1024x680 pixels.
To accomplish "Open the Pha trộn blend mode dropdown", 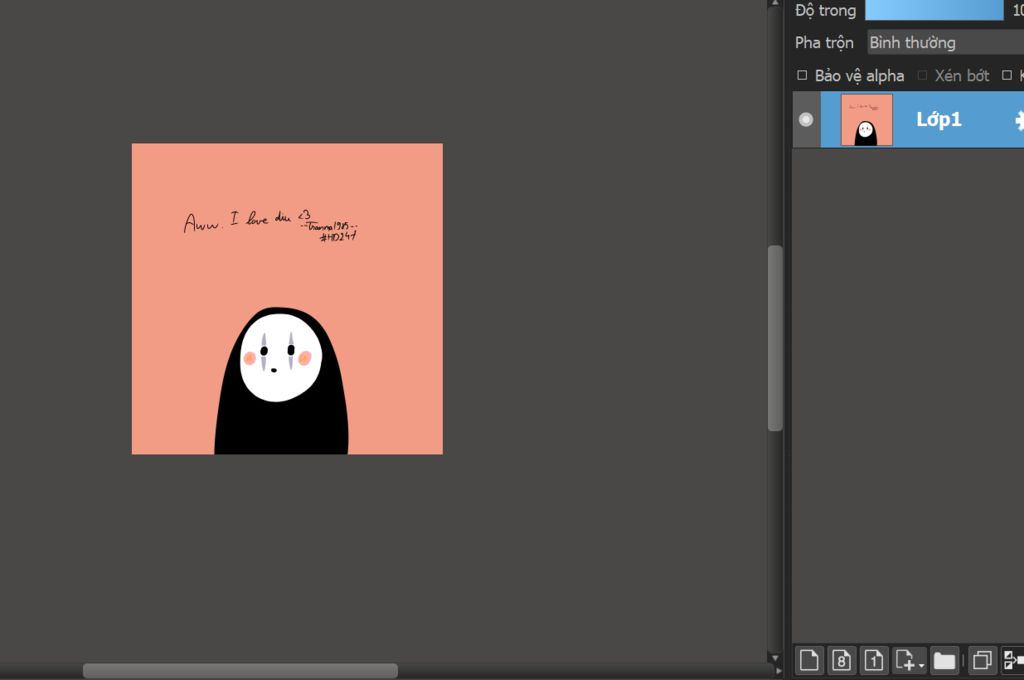I will tap(945, 42).
